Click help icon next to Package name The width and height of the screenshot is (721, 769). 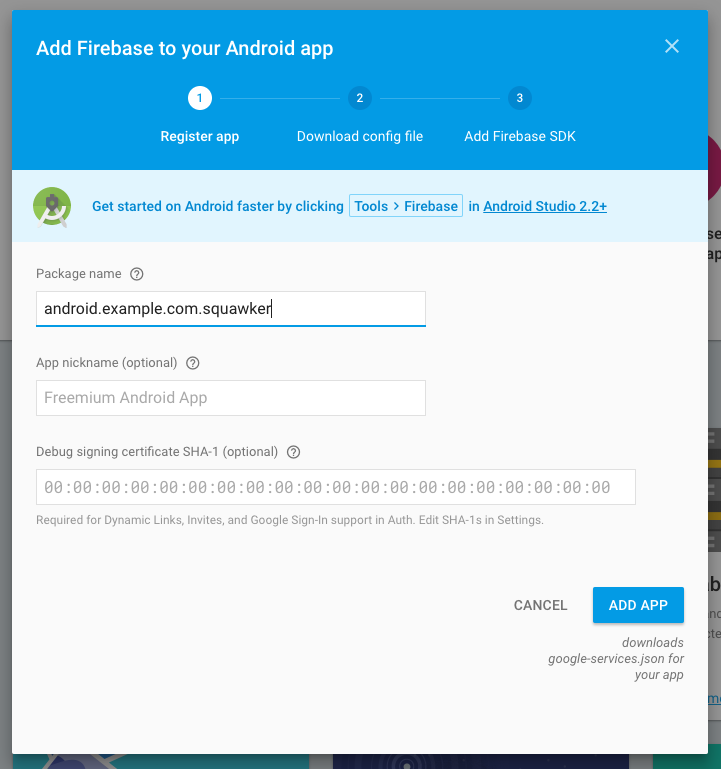pyautogui.click(x=137, y=274)
